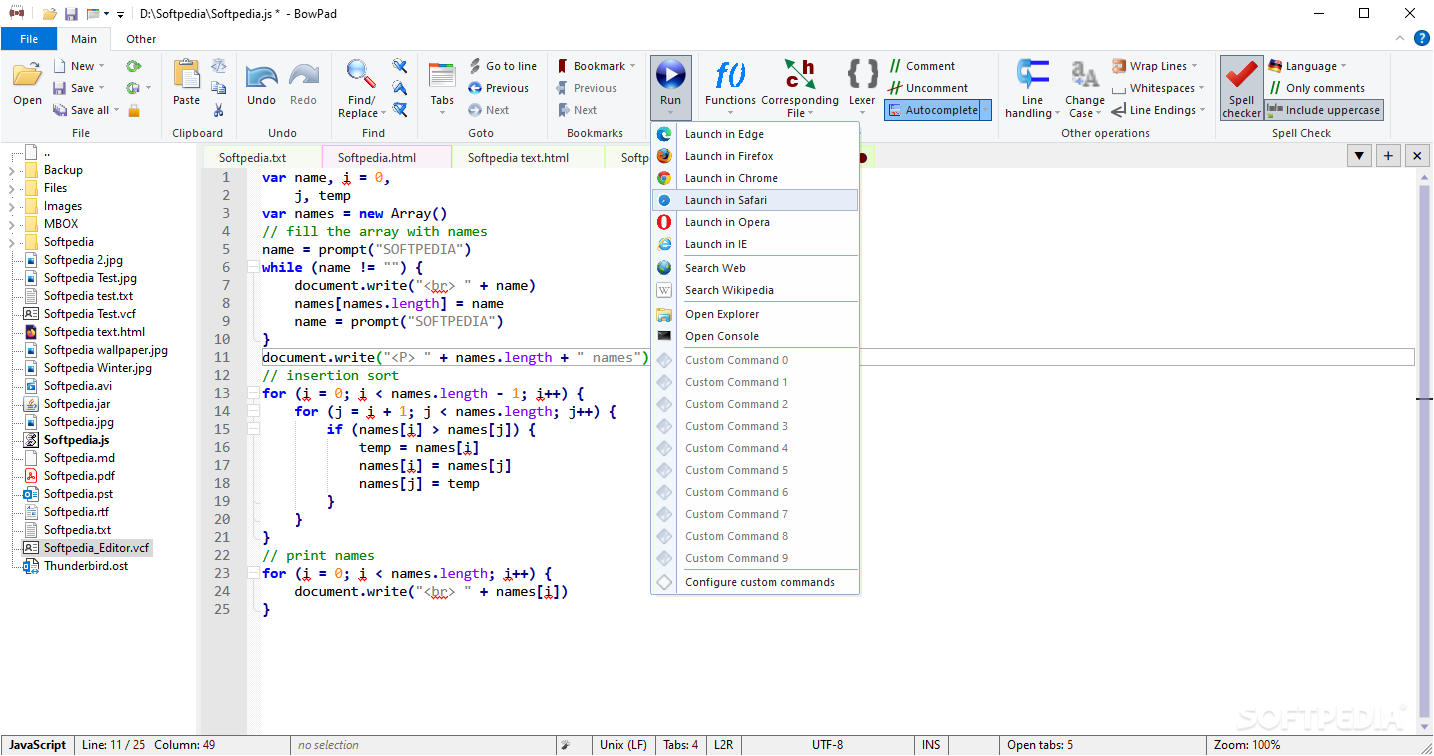
Task: Toggle the Autocomplete button
Action: click(x=930, y=110)
